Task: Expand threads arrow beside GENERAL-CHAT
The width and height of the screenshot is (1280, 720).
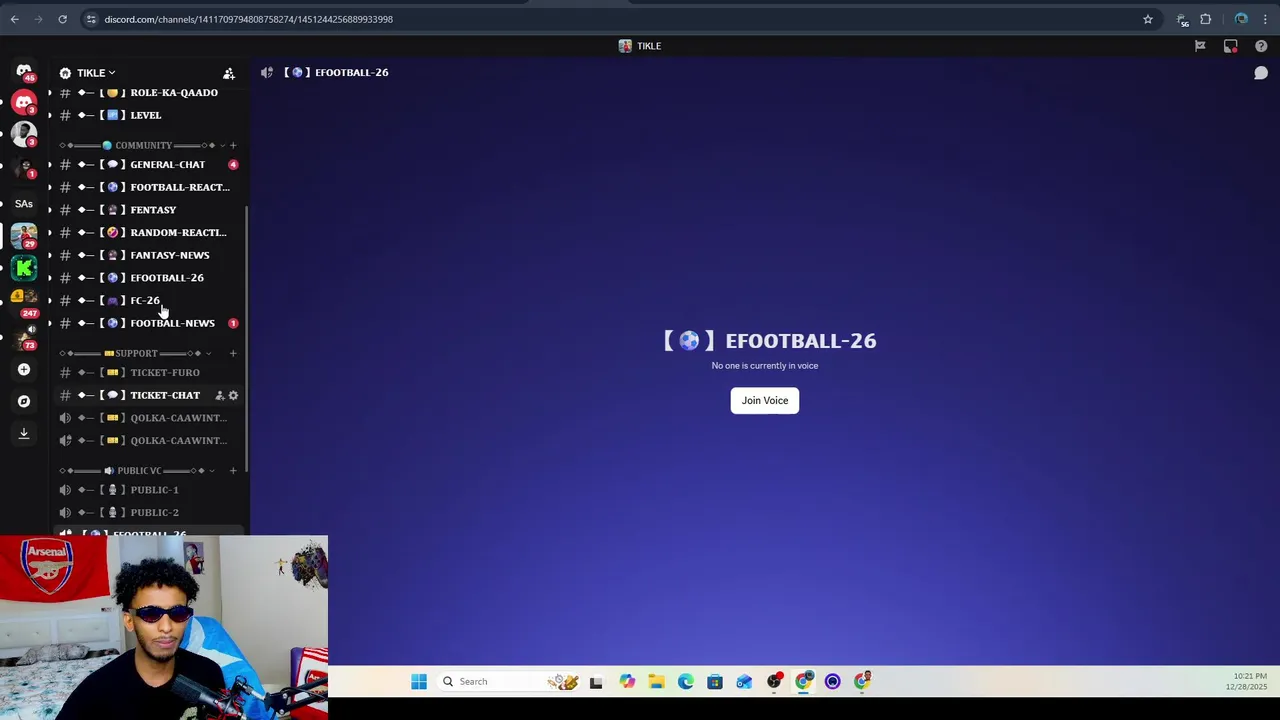Action: [50, 165]
